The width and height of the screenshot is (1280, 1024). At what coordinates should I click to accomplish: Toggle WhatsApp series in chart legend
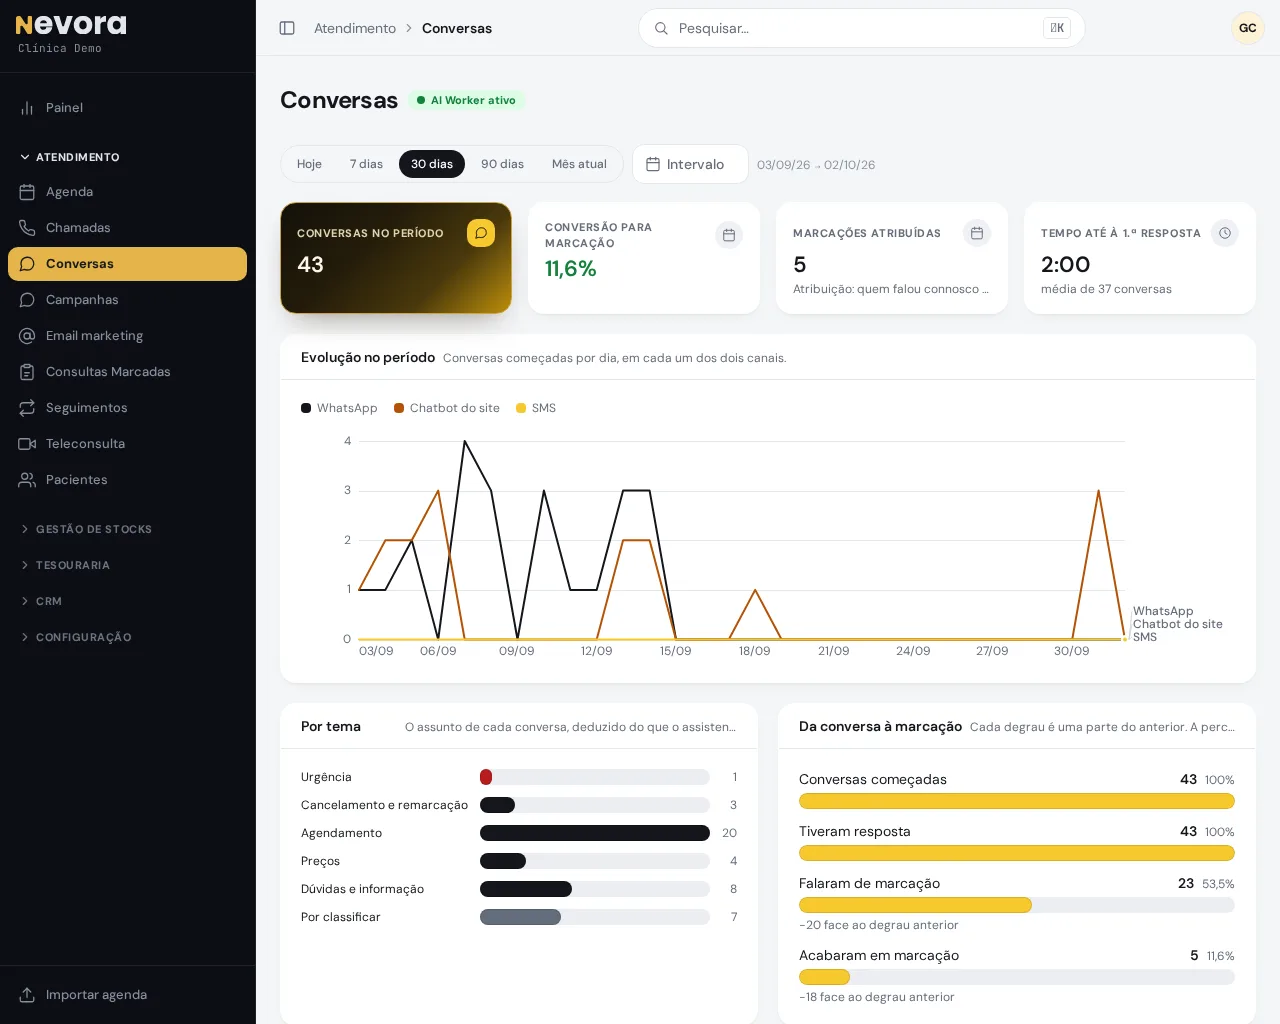[x=339, y=408]
